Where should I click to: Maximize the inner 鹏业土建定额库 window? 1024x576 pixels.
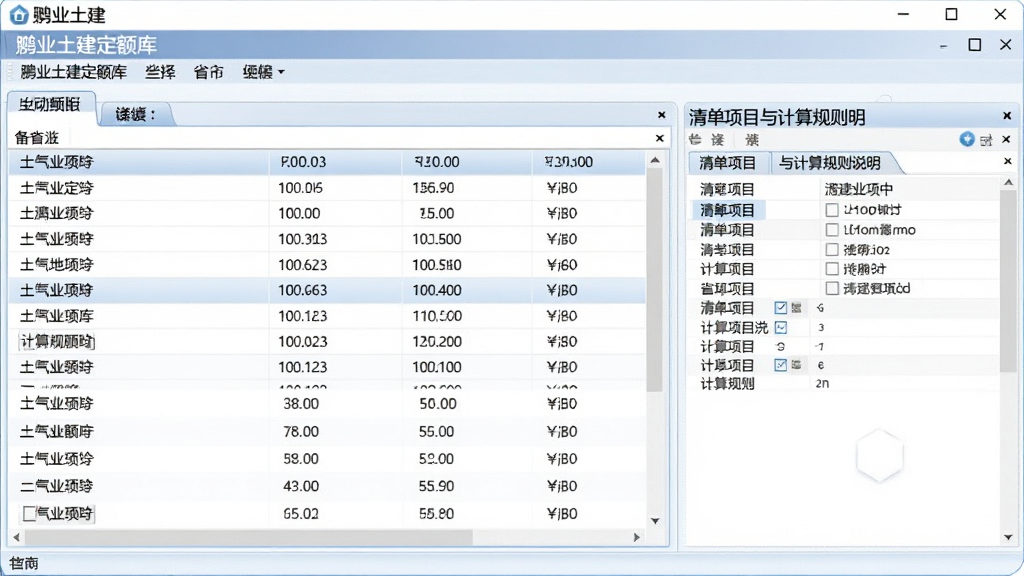[975, 44]
